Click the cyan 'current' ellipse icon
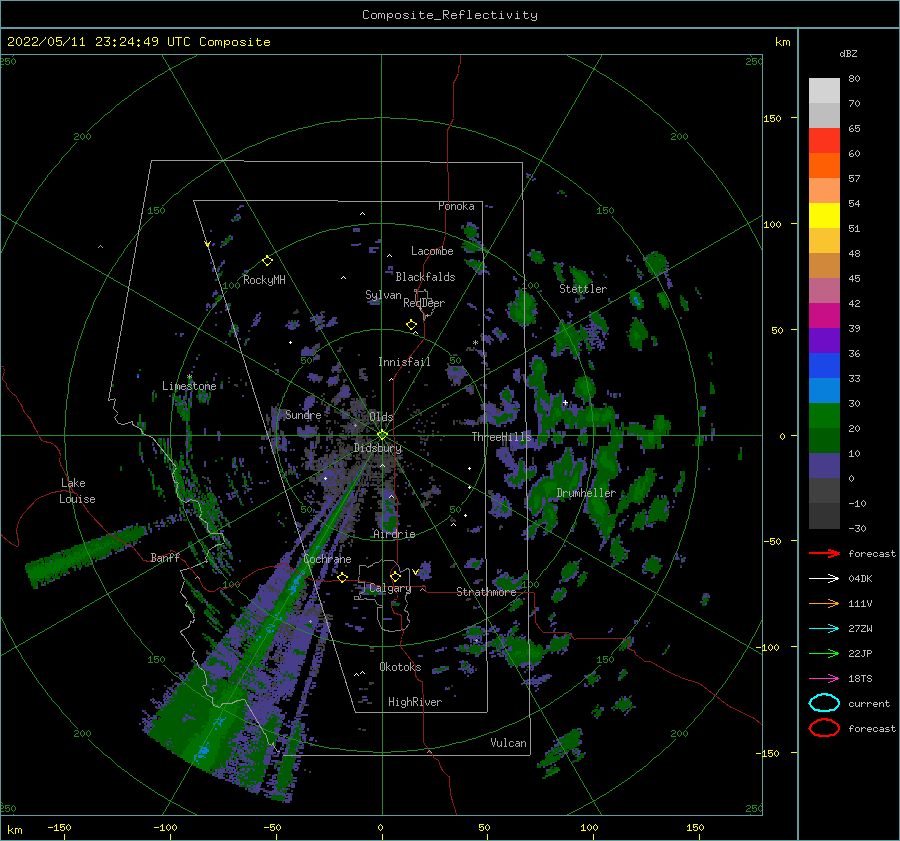900x841 pixels. [x=824, y=703]
